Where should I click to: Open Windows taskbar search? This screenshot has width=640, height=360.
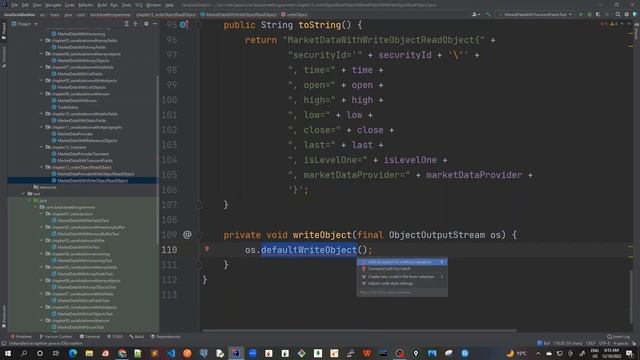24,353
